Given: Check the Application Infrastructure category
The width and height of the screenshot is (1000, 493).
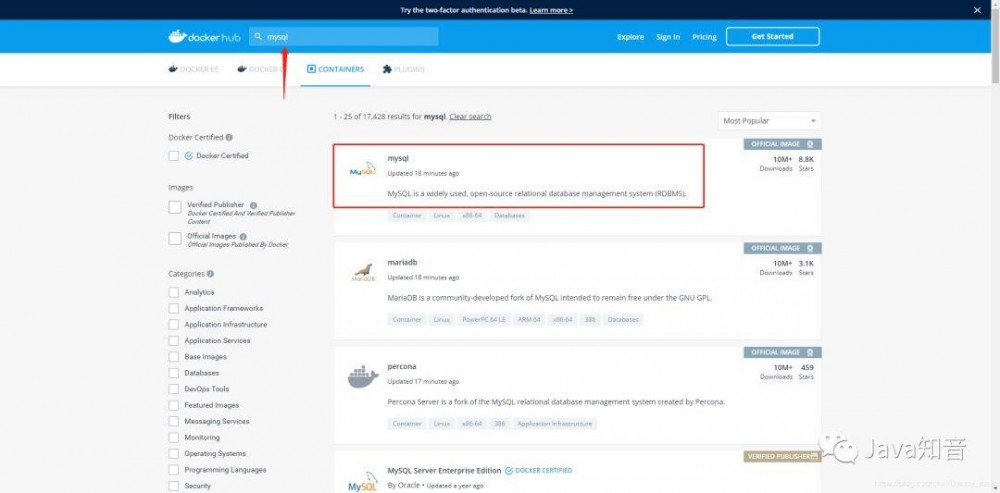Looking at the screenshot, I should click(173, 325).
